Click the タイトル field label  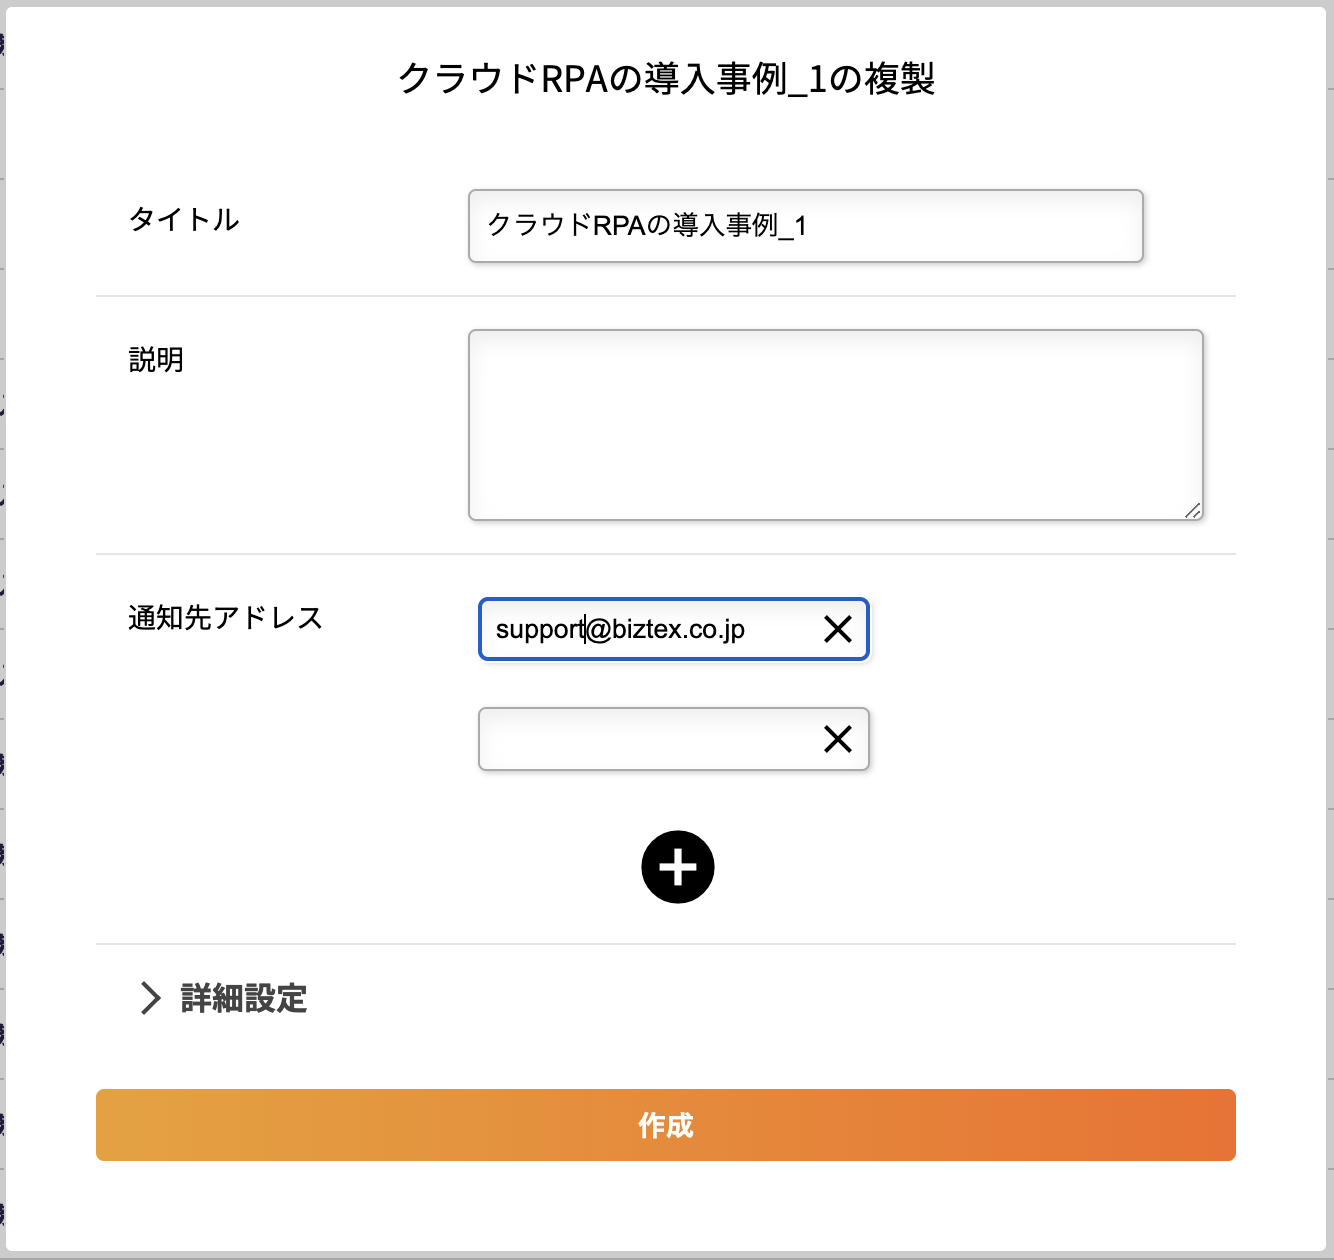click(184, 219)
